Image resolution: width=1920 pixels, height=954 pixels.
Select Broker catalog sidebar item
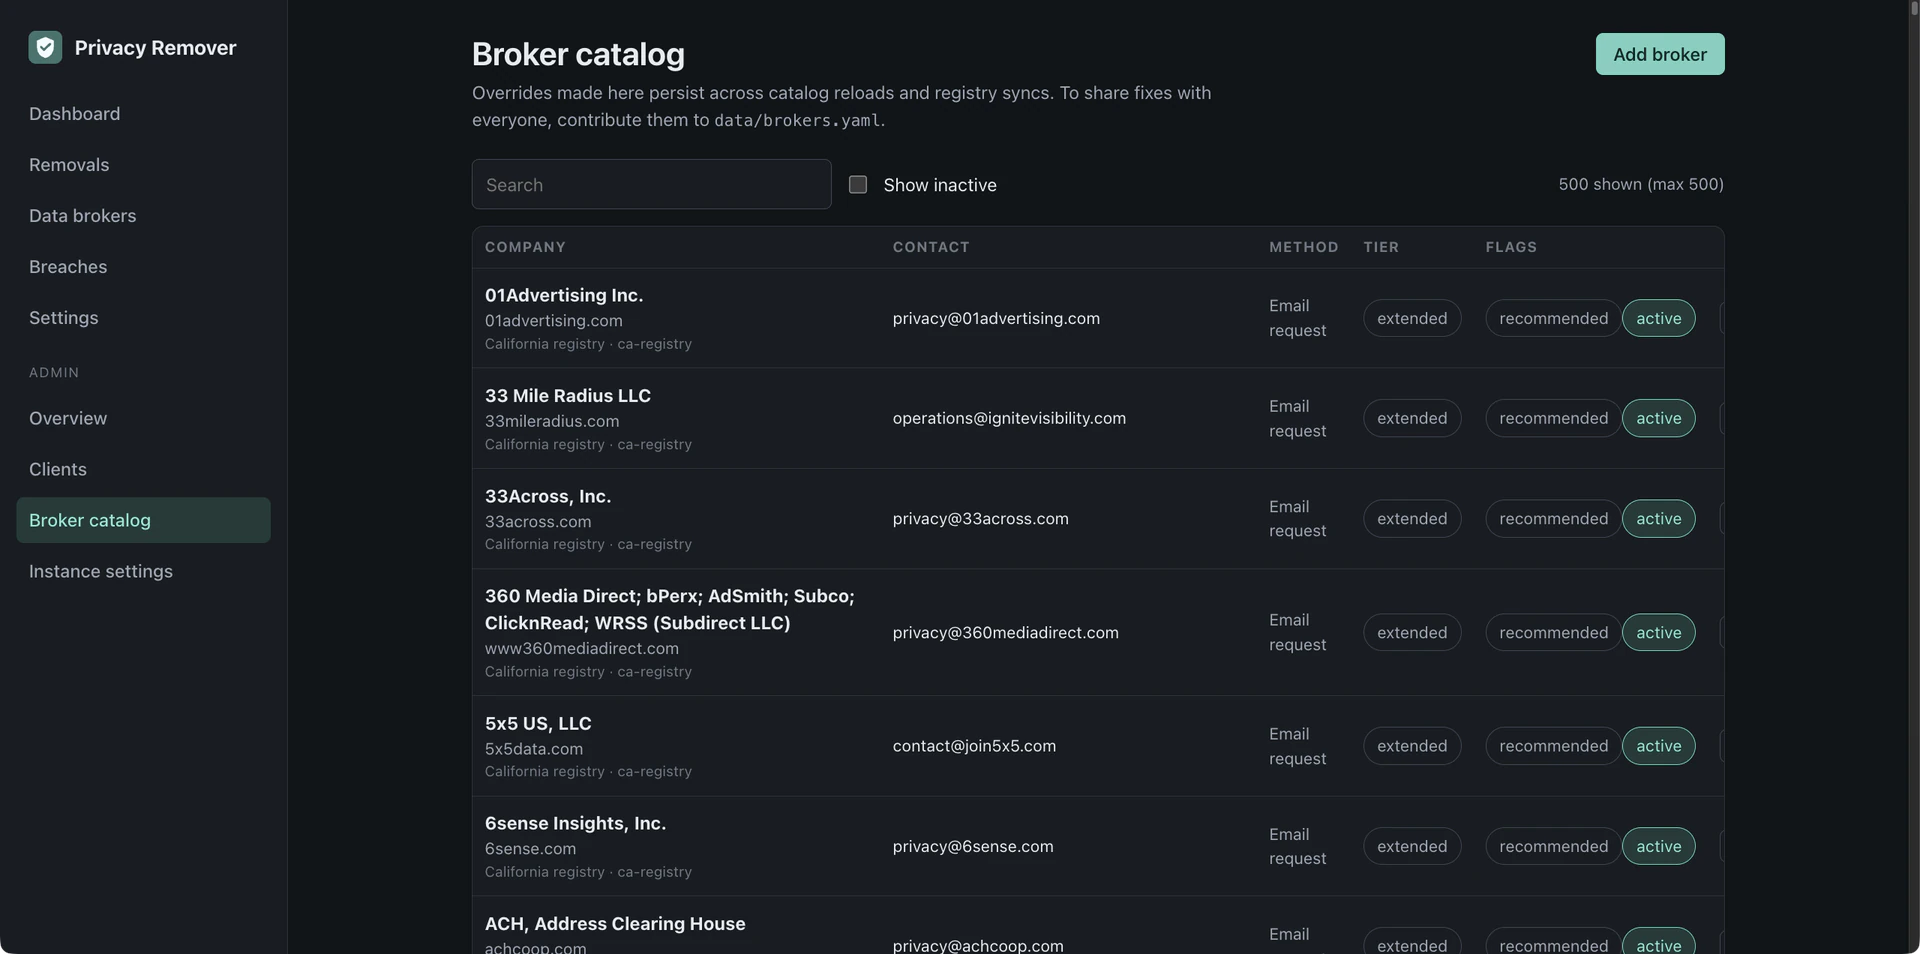143,520
